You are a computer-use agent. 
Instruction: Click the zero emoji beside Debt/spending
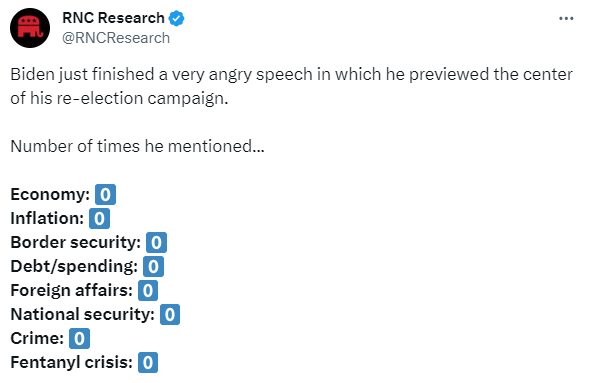[153, 267]
